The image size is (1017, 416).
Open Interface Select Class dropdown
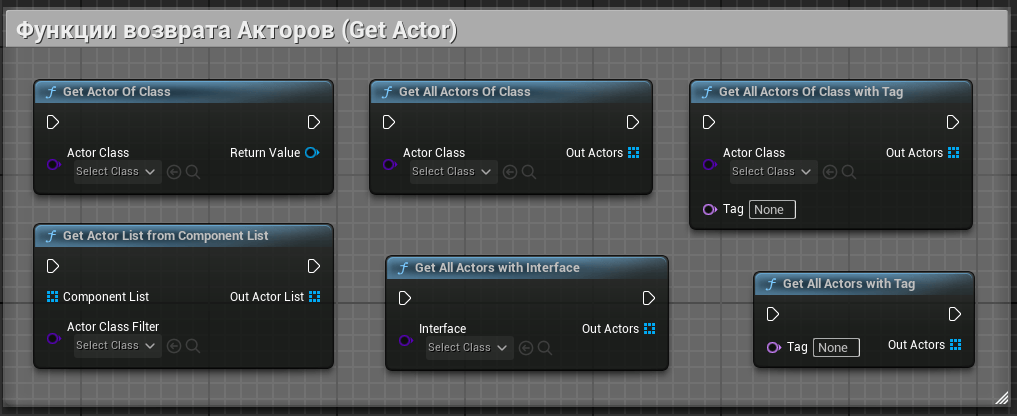470,348
